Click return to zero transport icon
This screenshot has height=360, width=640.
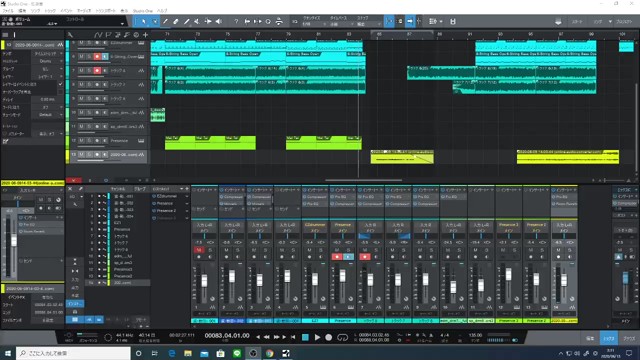pos(293,337)
